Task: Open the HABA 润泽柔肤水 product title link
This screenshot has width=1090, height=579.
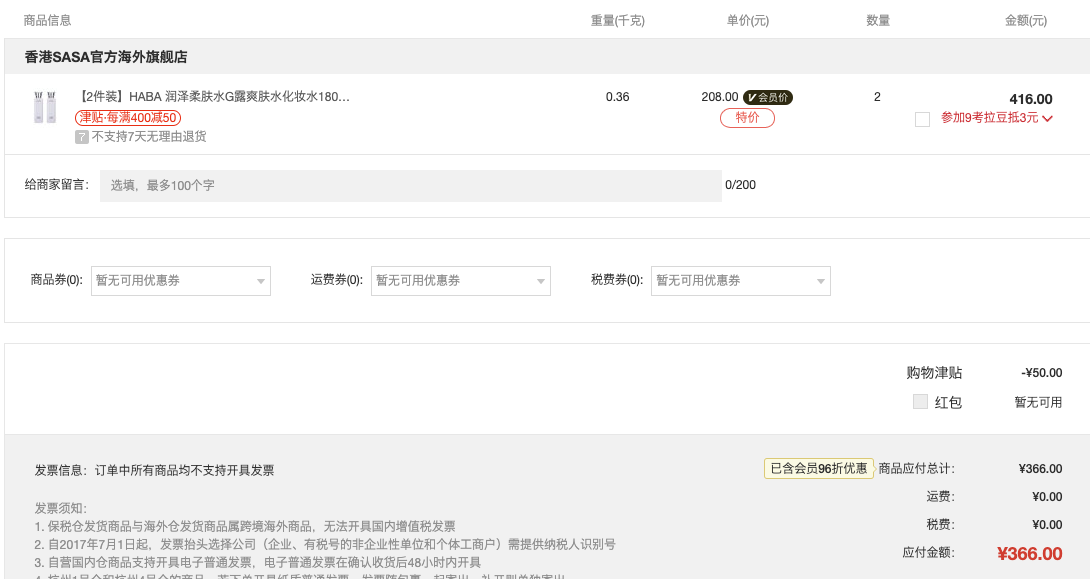Action: 213,97
